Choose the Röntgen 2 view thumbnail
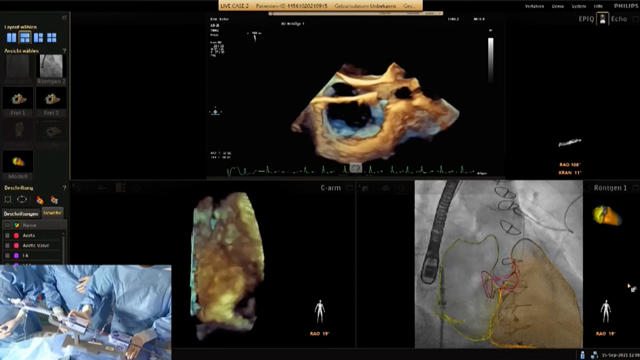 tap(51, 69)
